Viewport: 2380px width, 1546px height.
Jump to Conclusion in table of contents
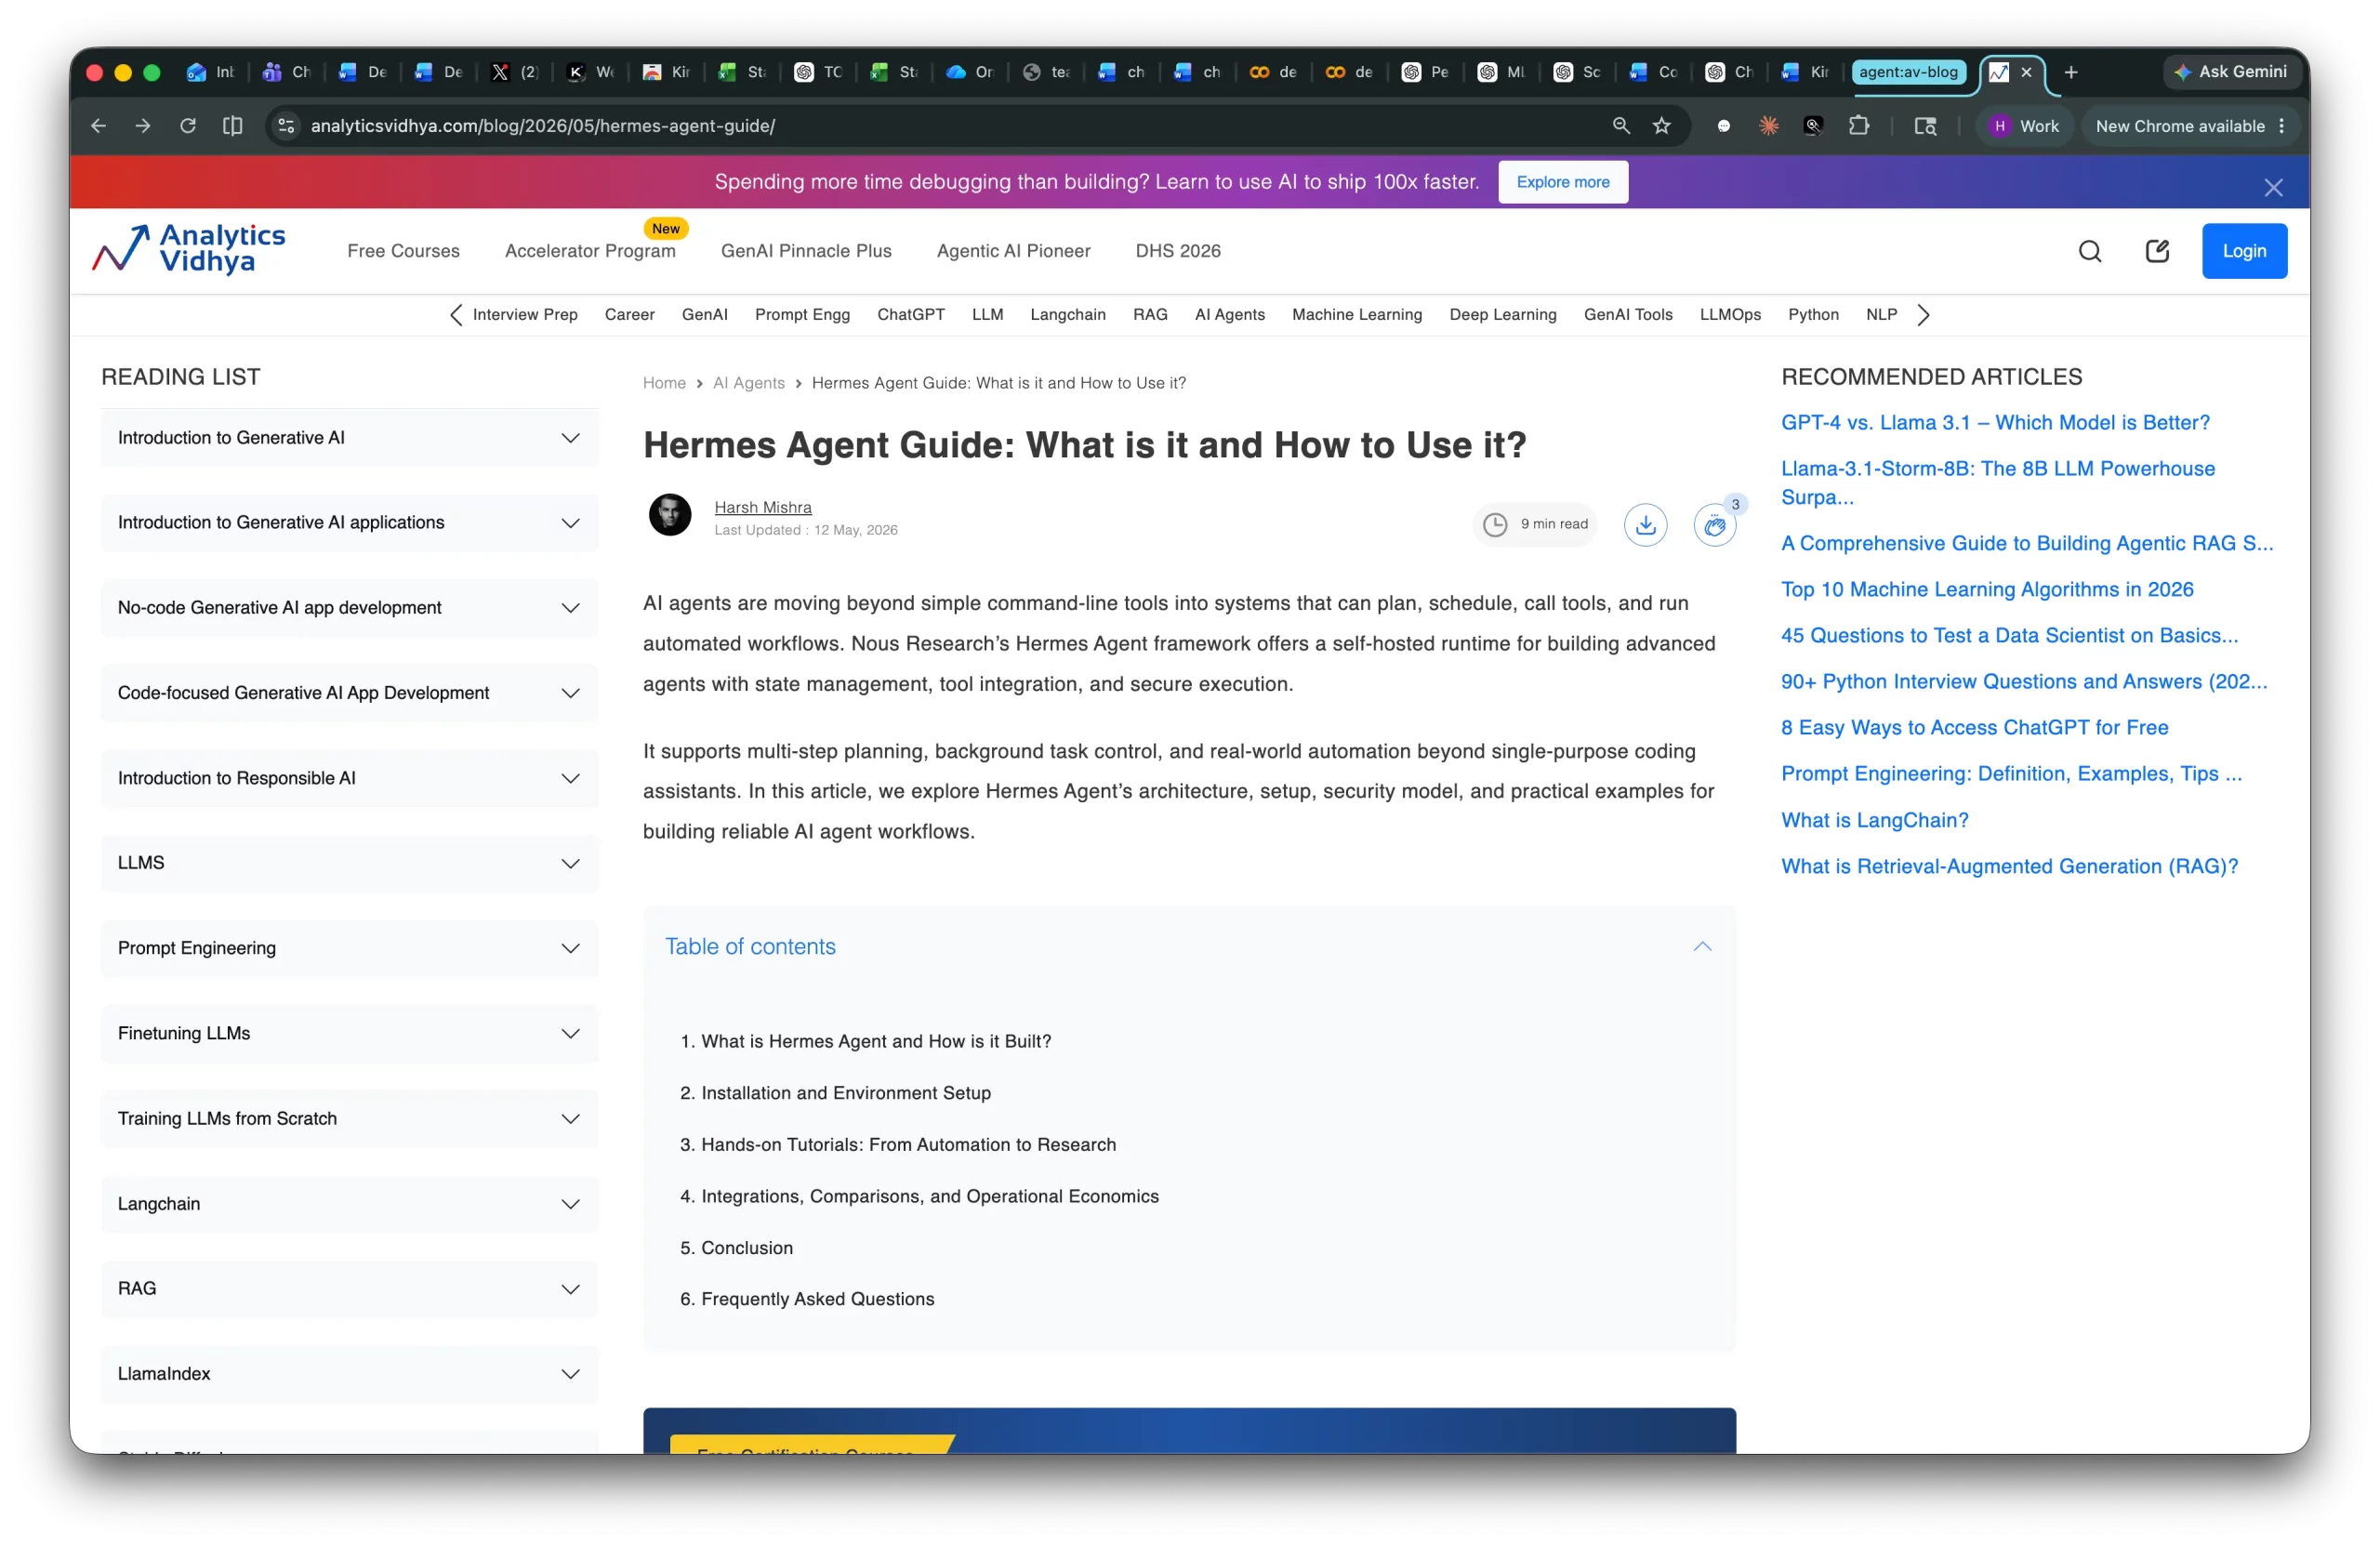point(746,1248)
